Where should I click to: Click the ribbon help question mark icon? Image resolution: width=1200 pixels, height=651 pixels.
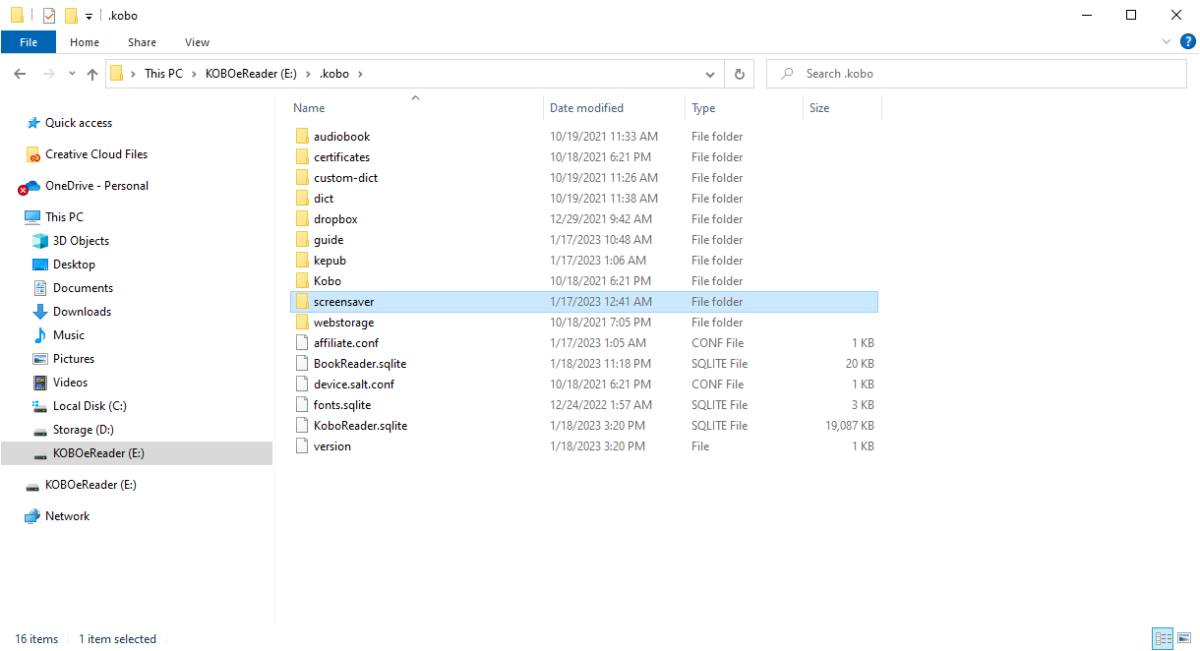1186,42
